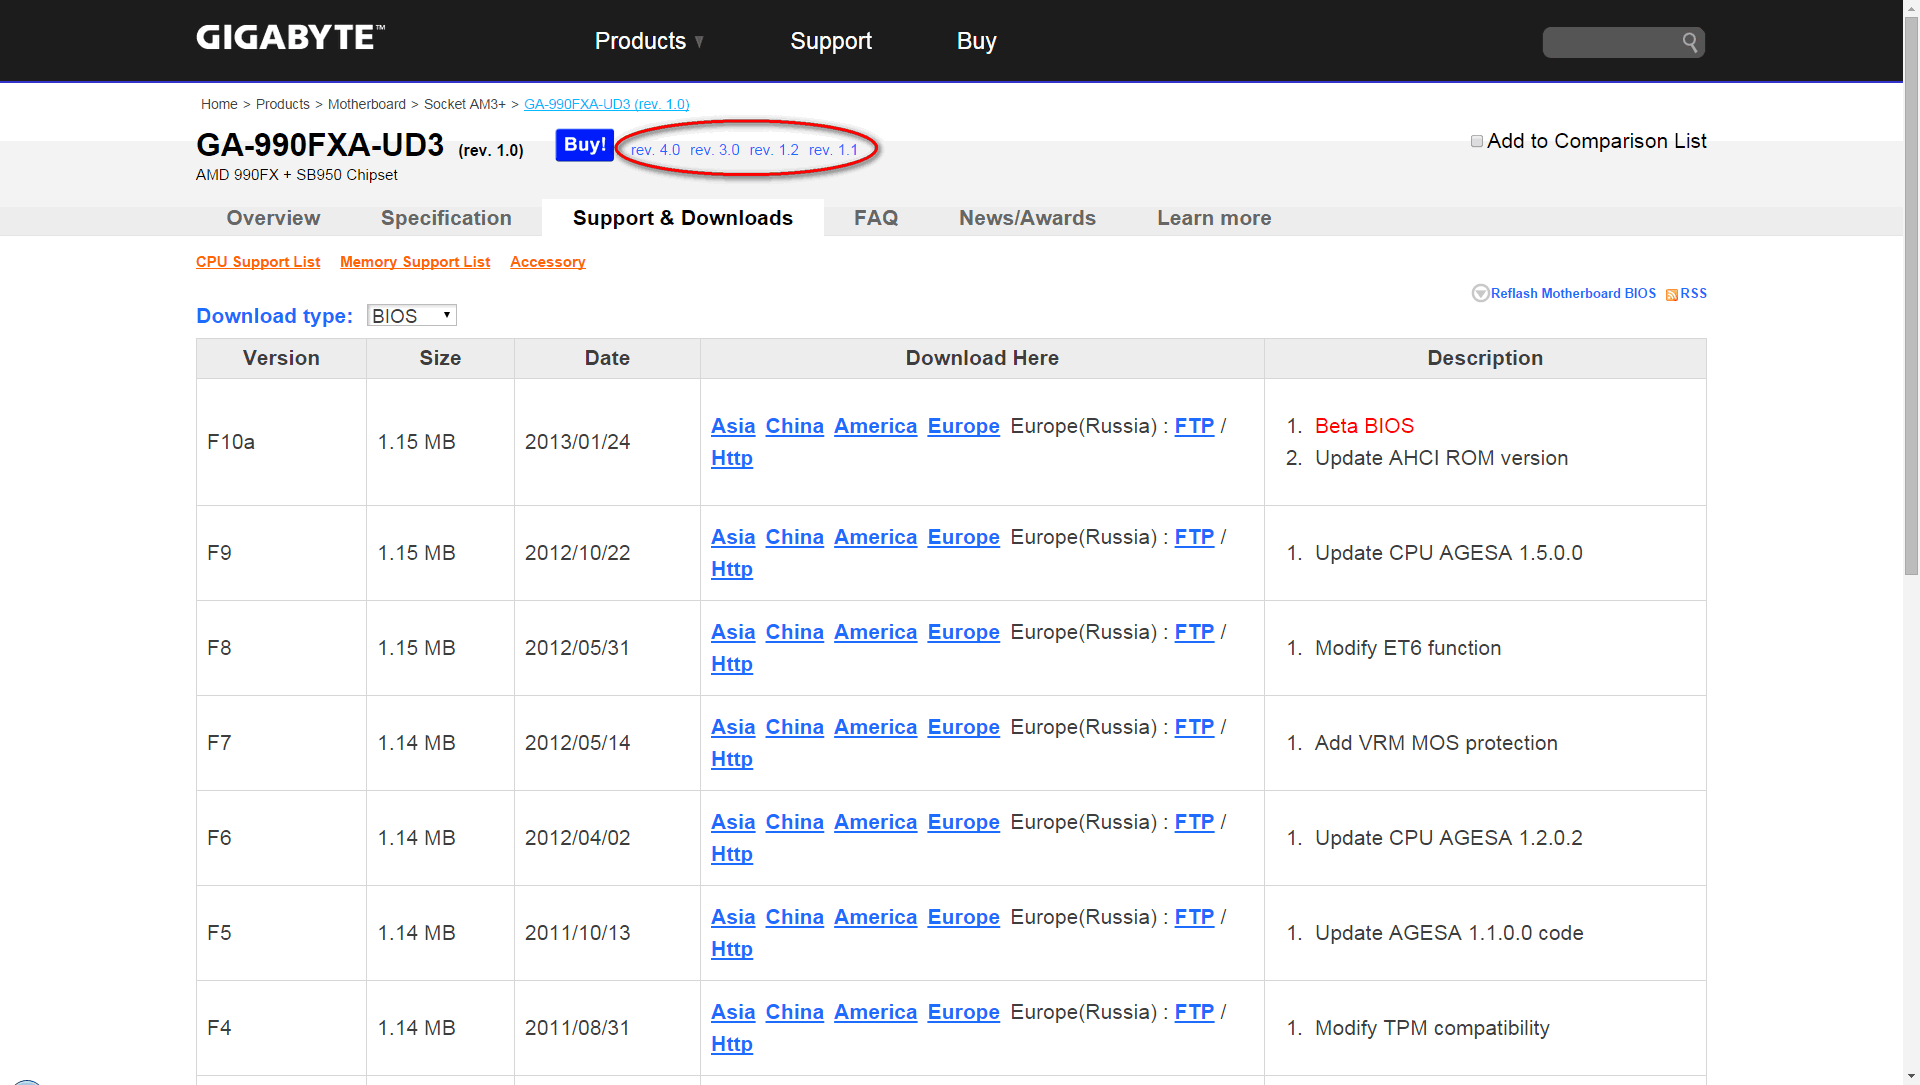
Task: Type in the top search field
Action: pyautogui.click(x=1610, y=42)
